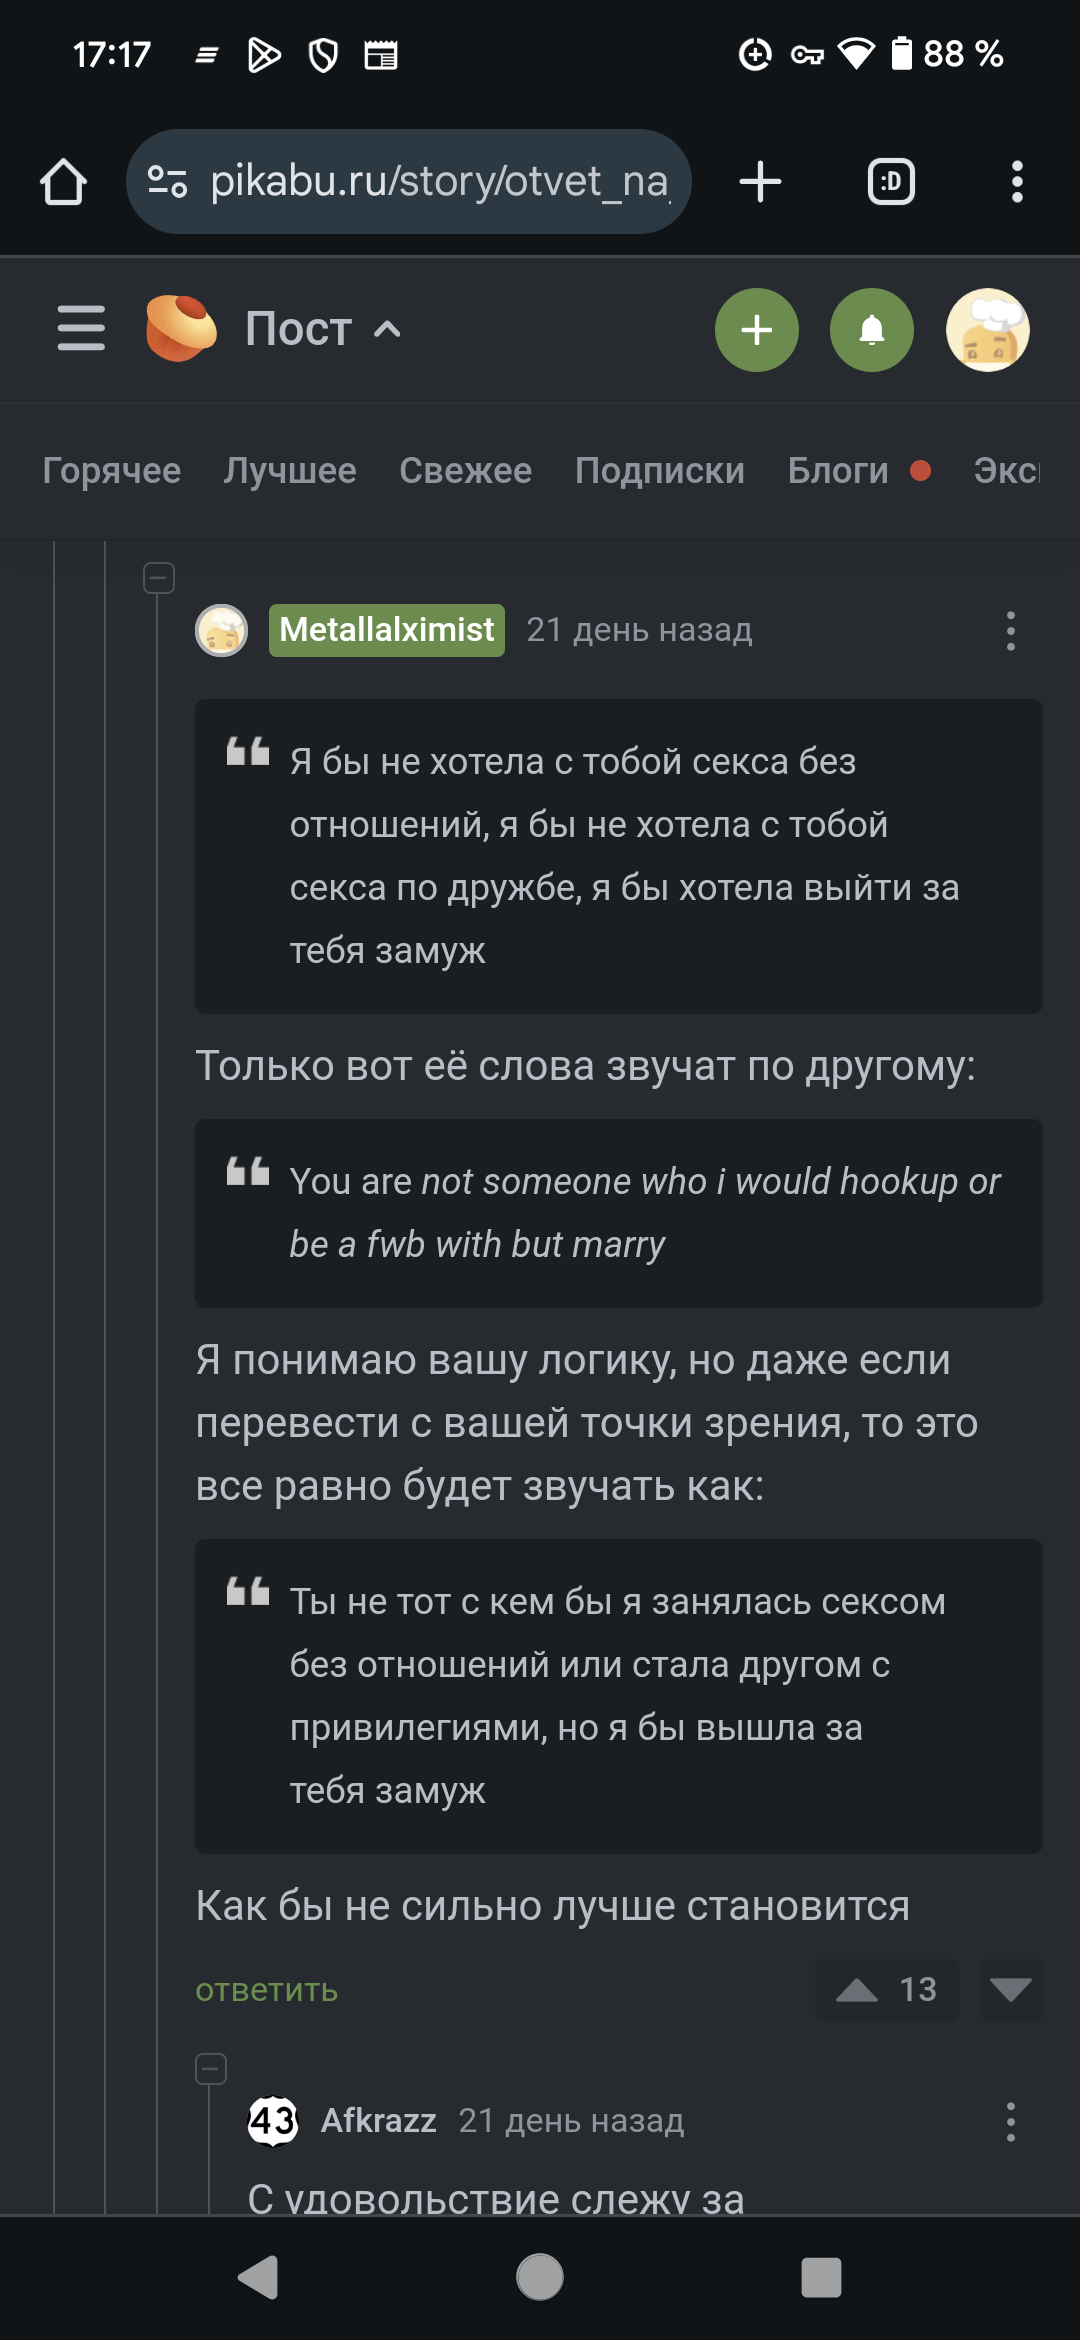This screenshot has width=1080, height=2340.
Task: Tap the browser home icon
Action: (x=63, y=182)
